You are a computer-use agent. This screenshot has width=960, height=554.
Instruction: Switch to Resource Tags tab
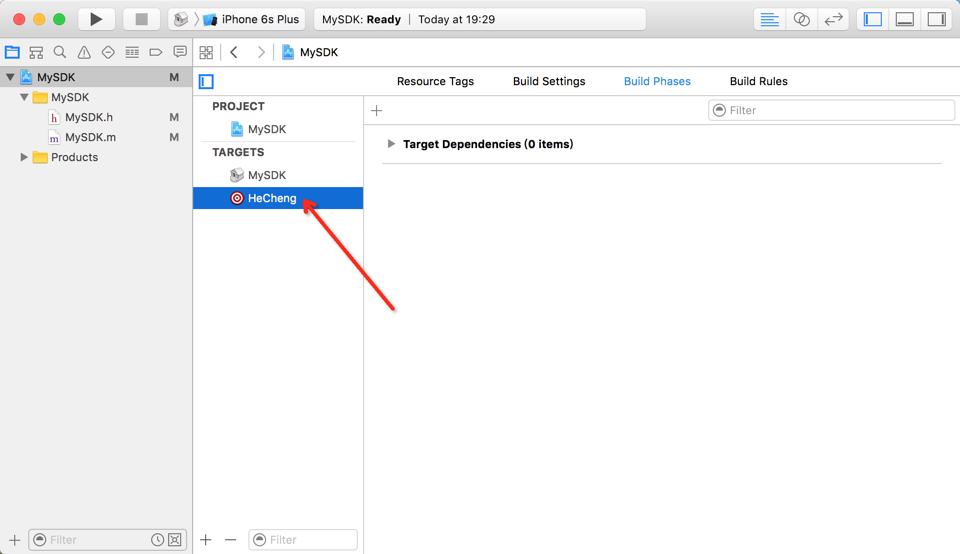(435, 81)
